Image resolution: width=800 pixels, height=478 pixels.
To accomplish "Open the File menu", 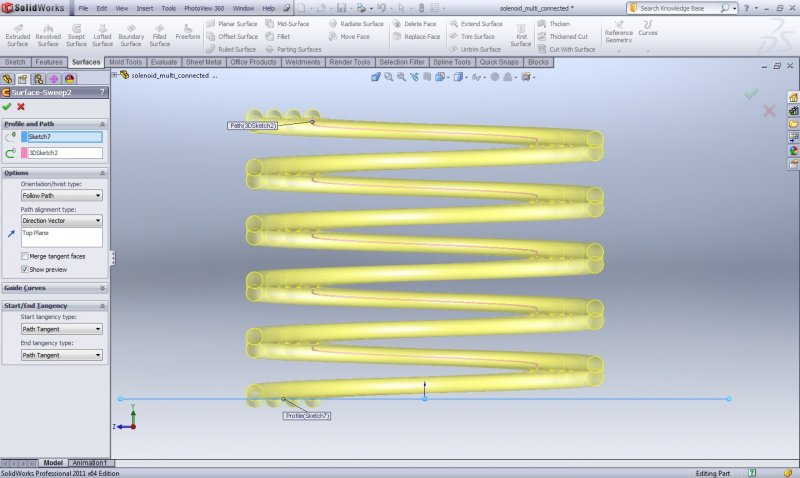I will coord(83,8).
